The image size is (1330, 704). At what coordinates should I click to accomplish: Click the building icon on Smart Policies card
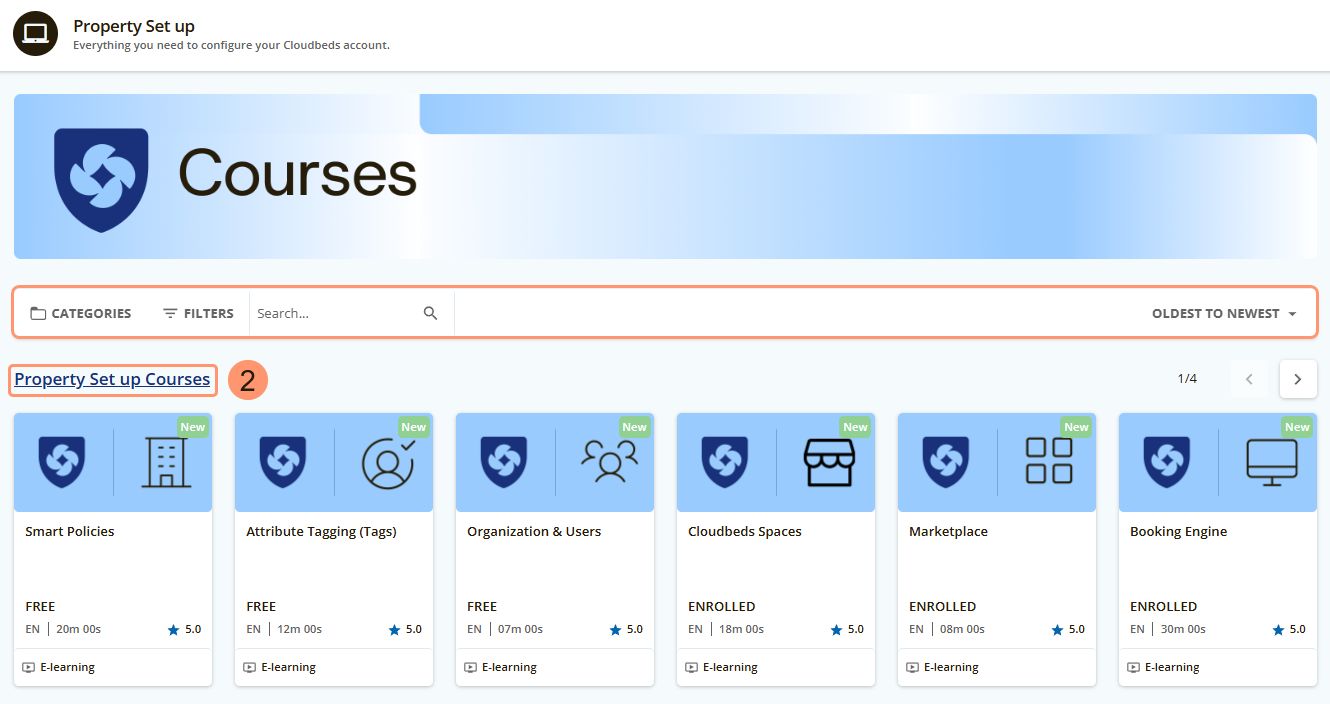[x=165, y=461]
